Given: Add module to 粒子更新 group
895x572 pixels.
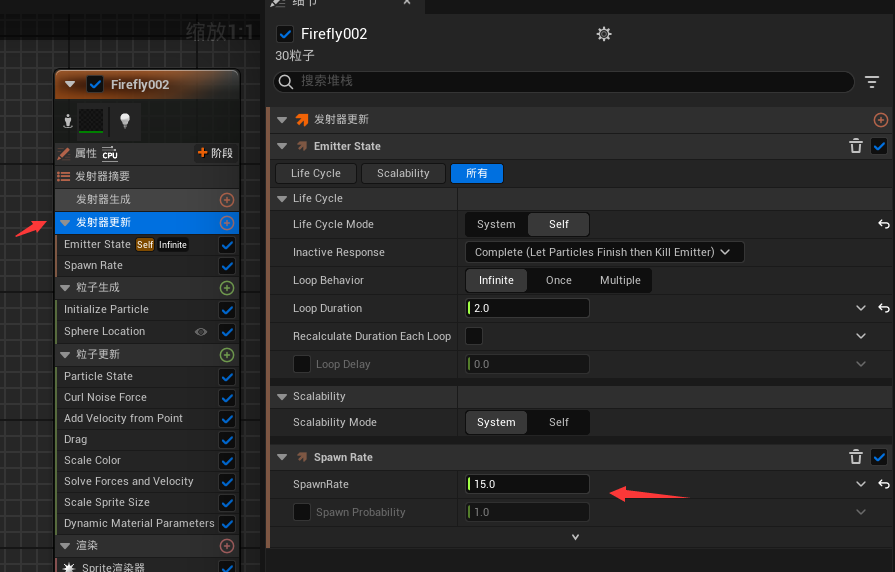Looking at the screenshot, I should pyautogui.click(x=227, y=355).
